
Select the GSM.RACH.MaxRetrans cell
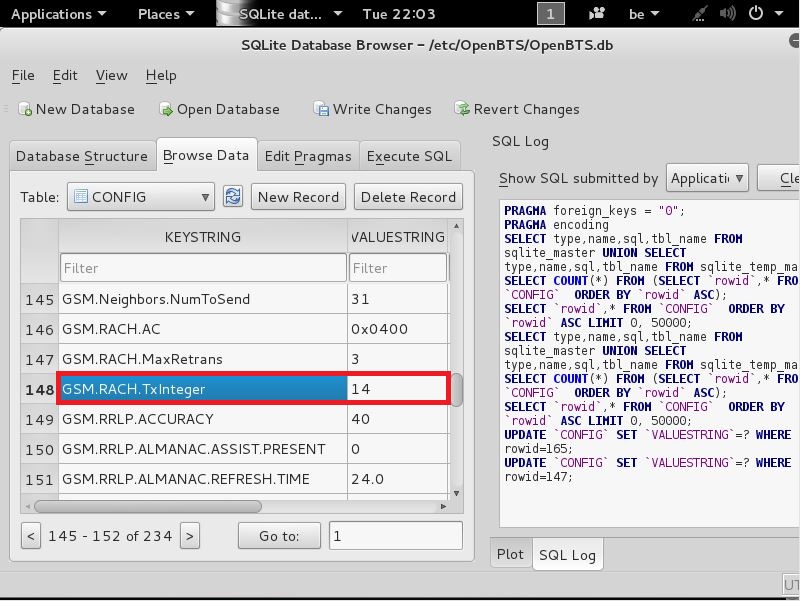[x=203, y=359]
